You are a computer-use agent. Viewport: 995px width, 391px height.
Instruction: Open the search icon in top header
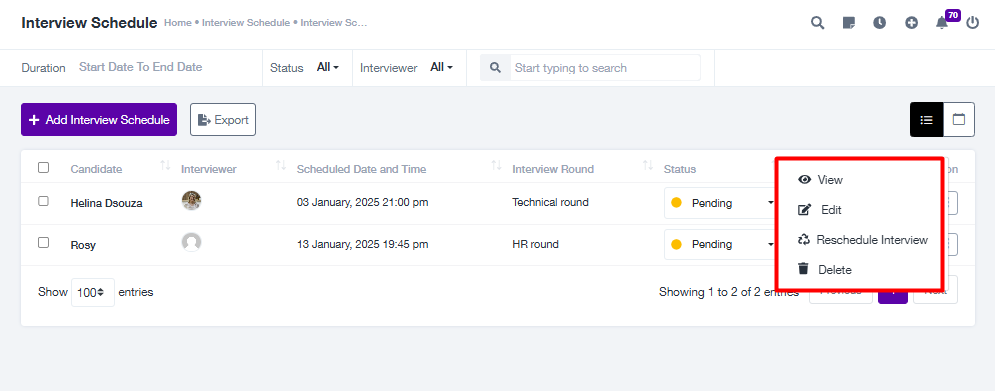818,23
